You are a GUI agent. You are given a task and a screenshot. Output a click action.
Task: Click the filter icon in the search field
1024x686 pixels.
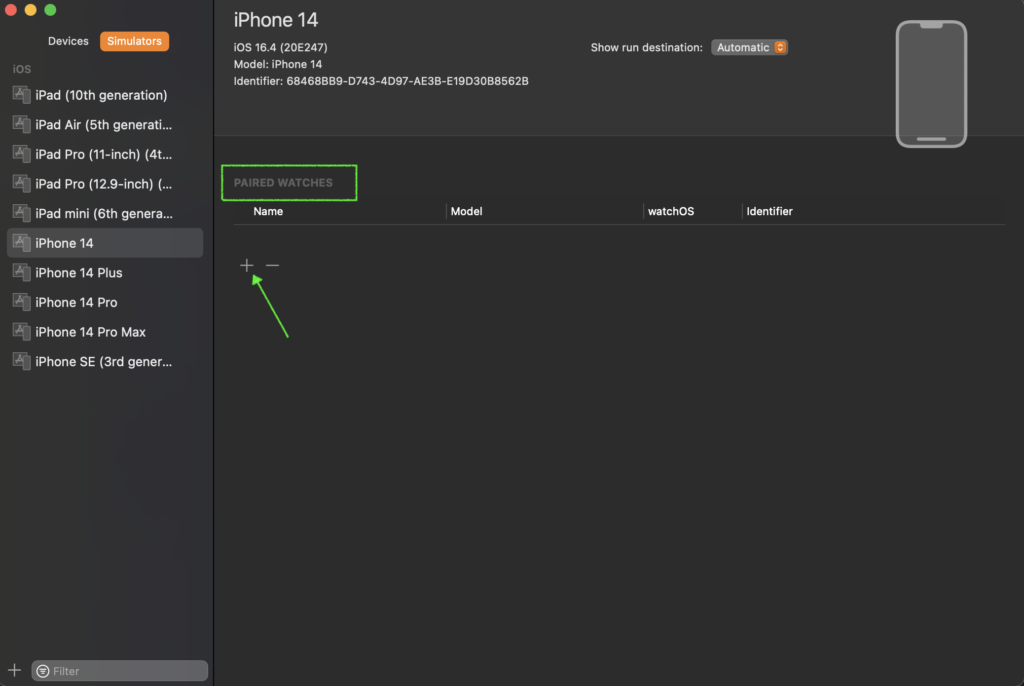point(43,671)
